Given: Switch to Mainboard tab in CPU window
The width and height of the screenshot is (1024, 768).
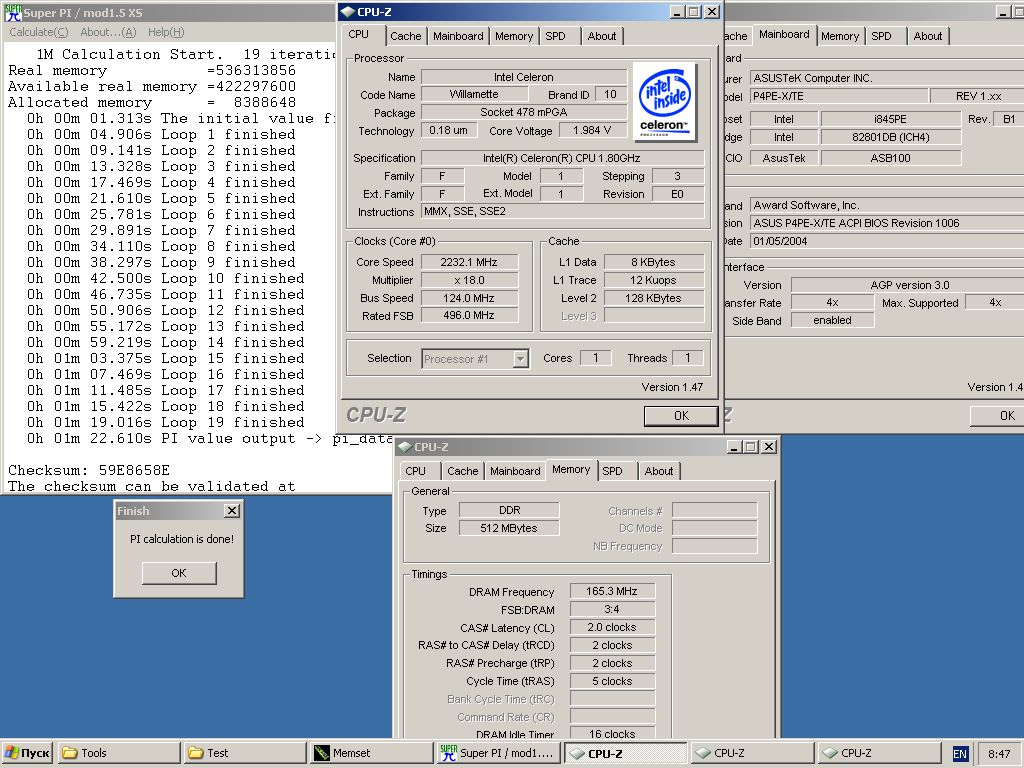Looking at the screenshot, I should [x=458, y=36].
